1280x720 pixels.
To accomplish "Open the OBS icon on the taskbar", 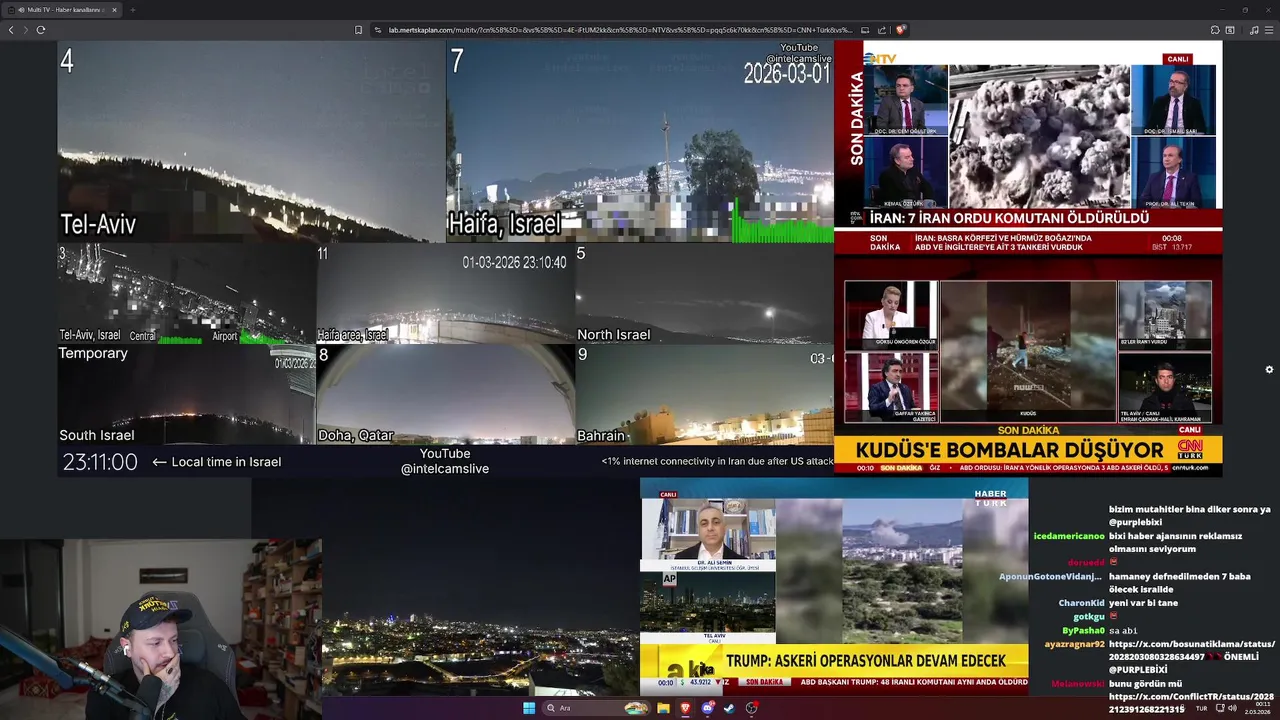I will [752, 708].
